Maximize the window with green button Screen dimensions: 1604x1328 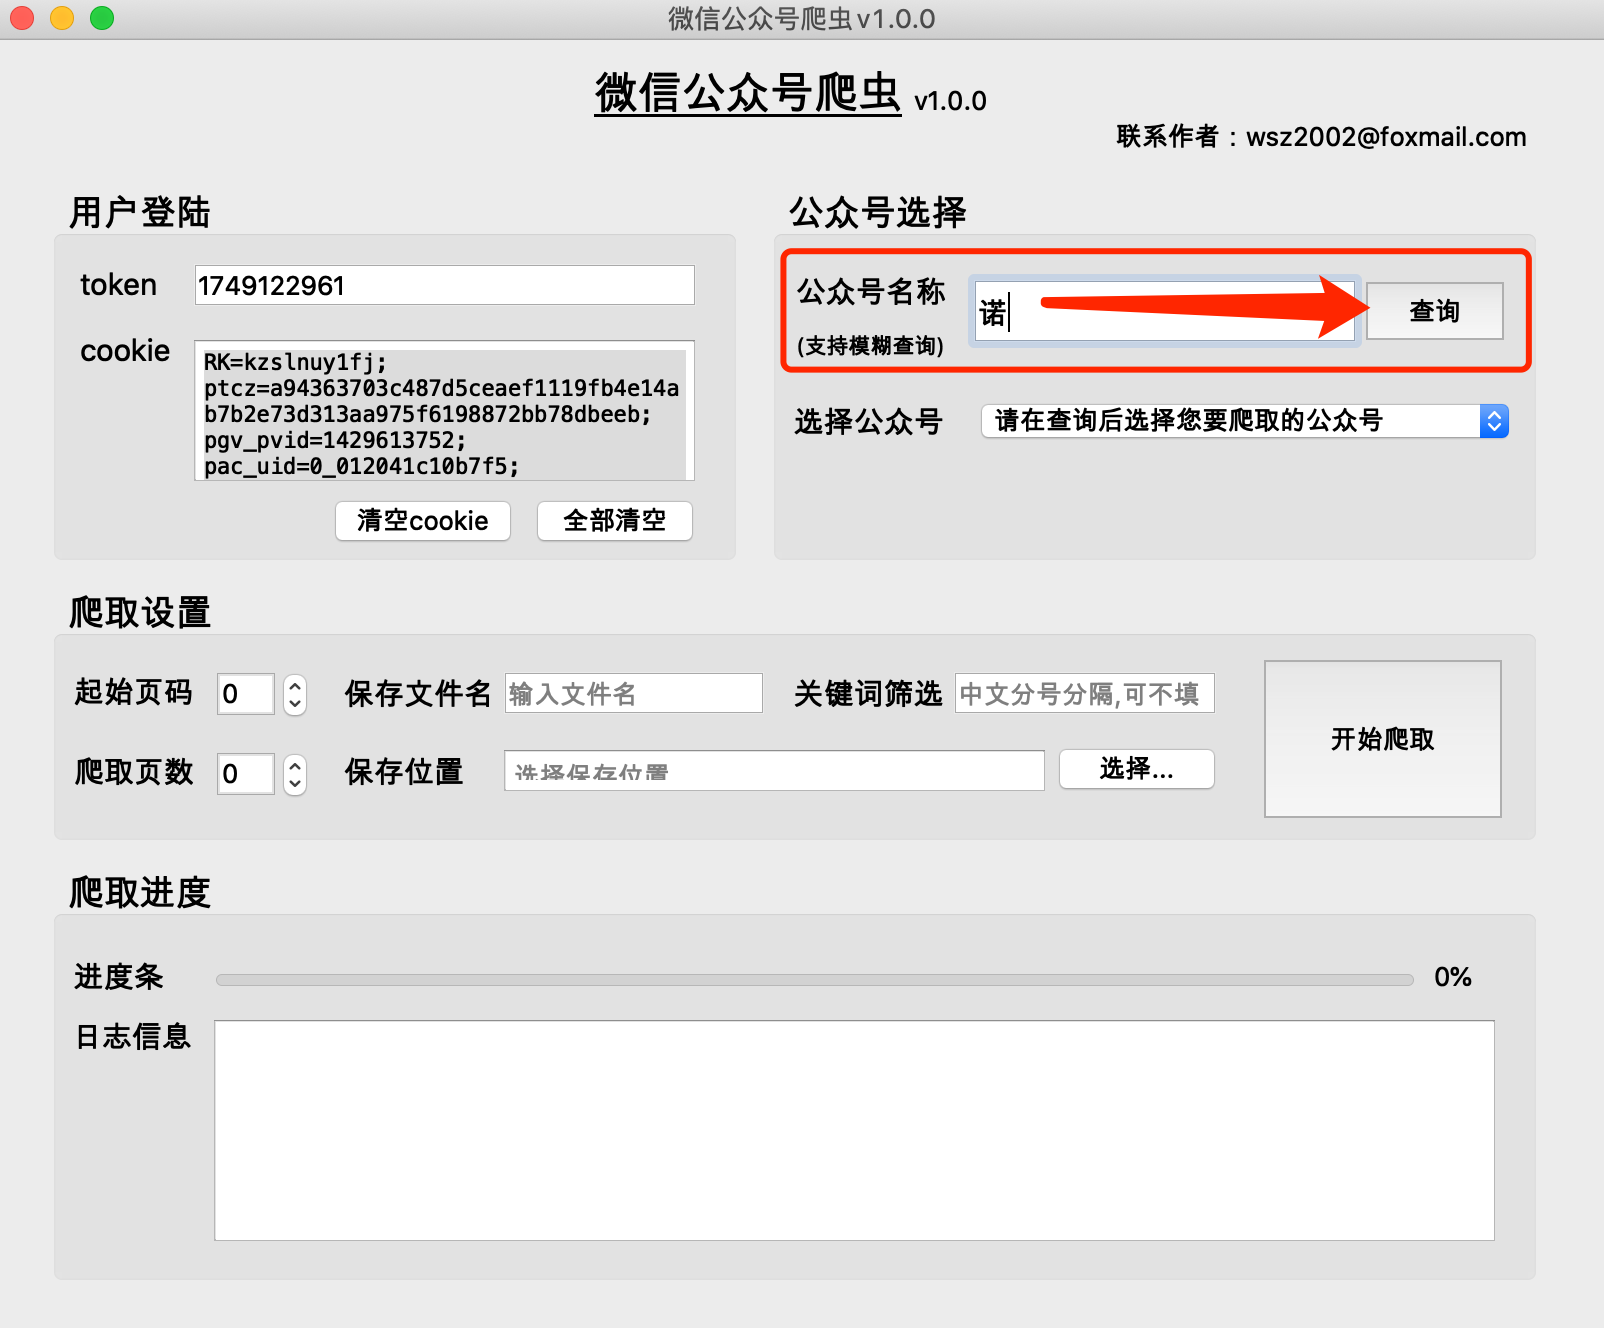[102, 18]
